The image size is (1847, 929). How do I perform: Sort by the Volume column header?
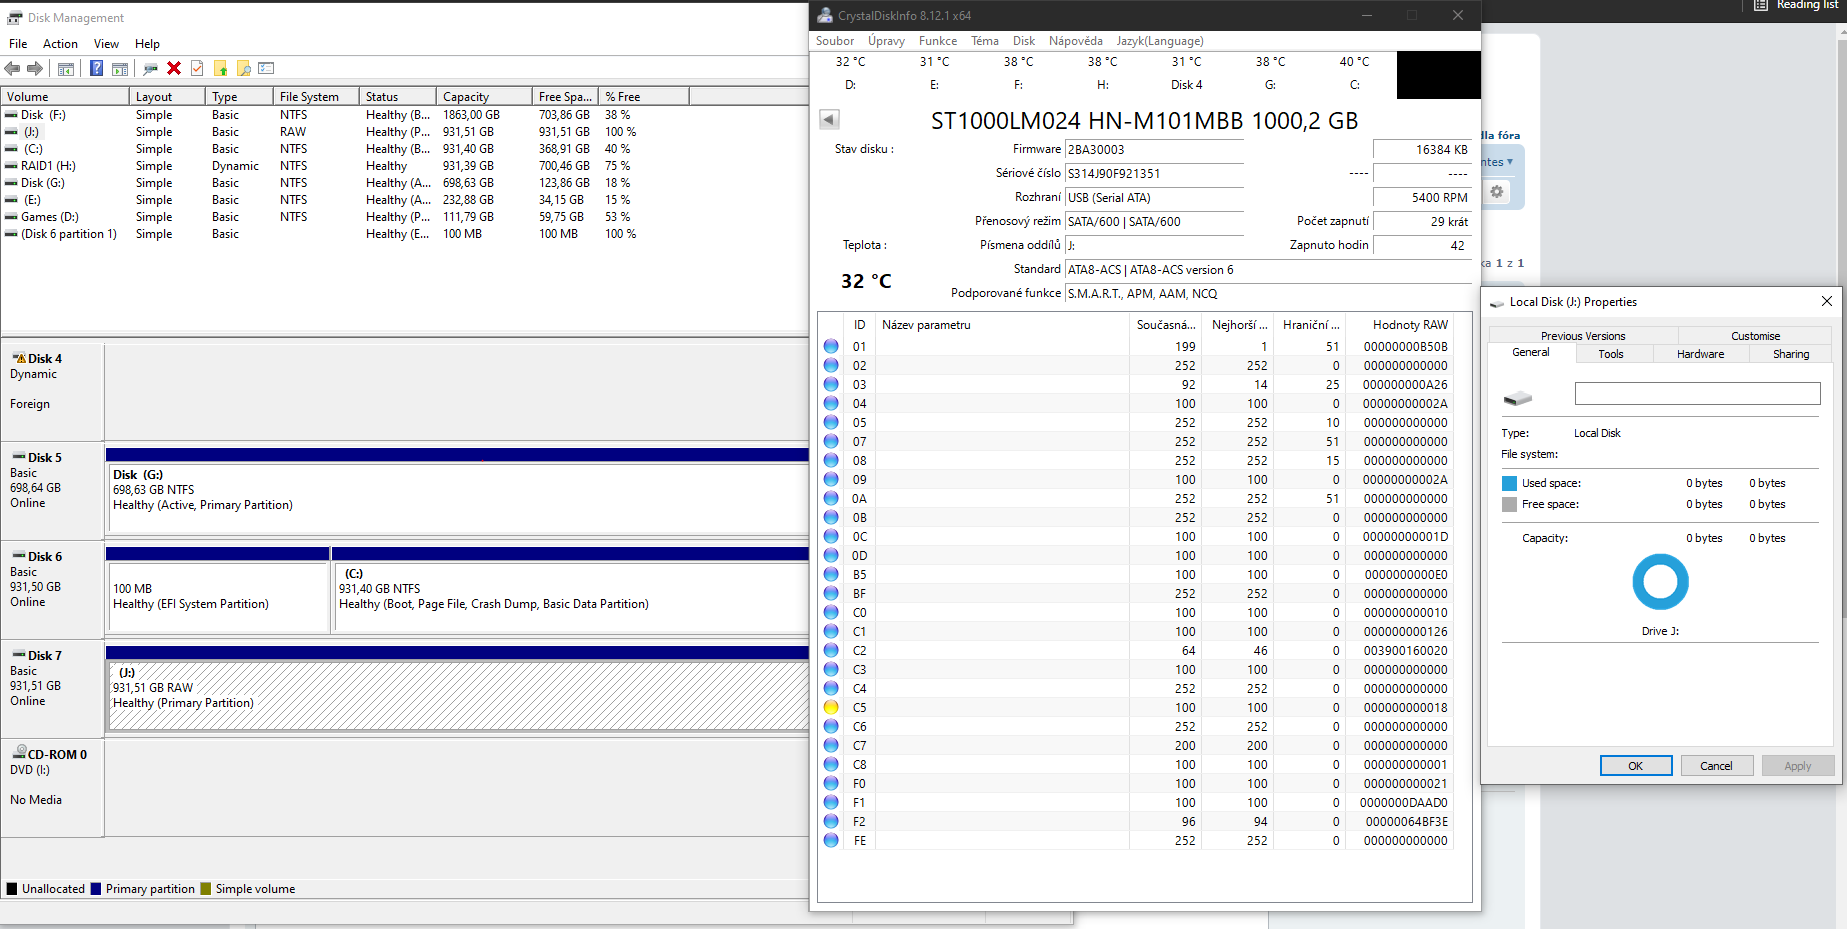(65, 97)
